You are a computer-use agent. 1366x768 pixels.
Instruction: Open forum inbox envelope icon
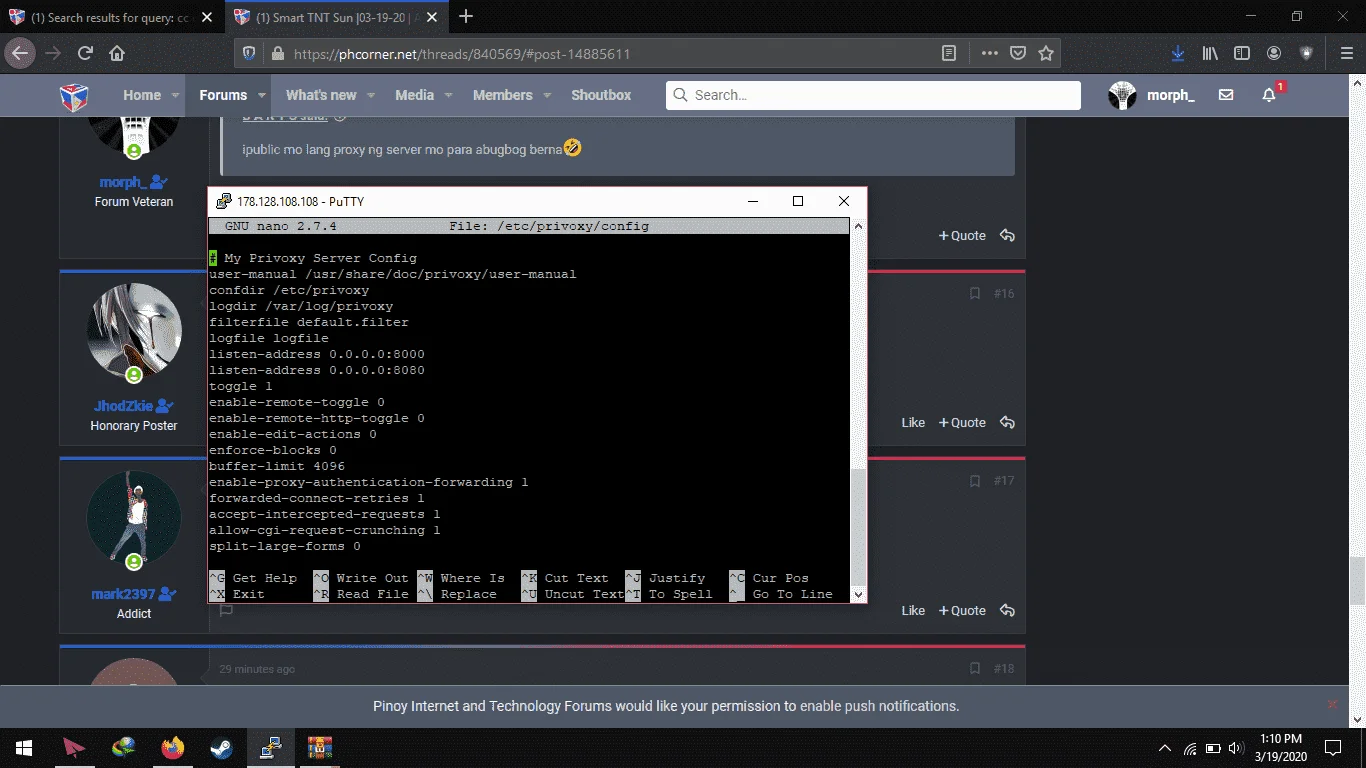(x=1226, y=95)
